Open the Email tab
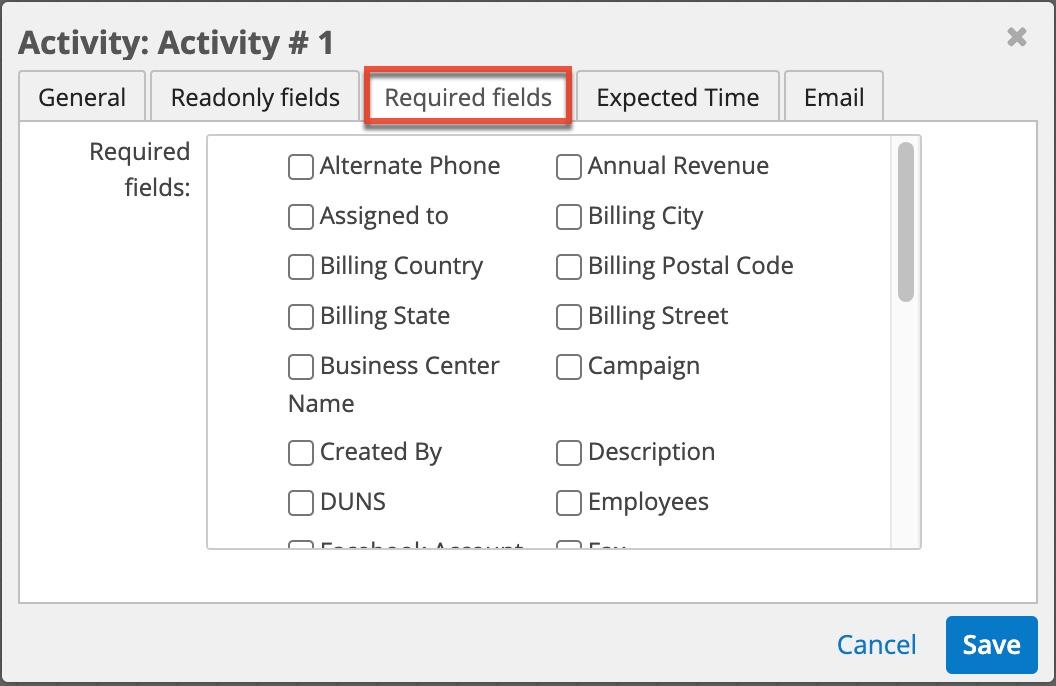 (x=834, y=98)
